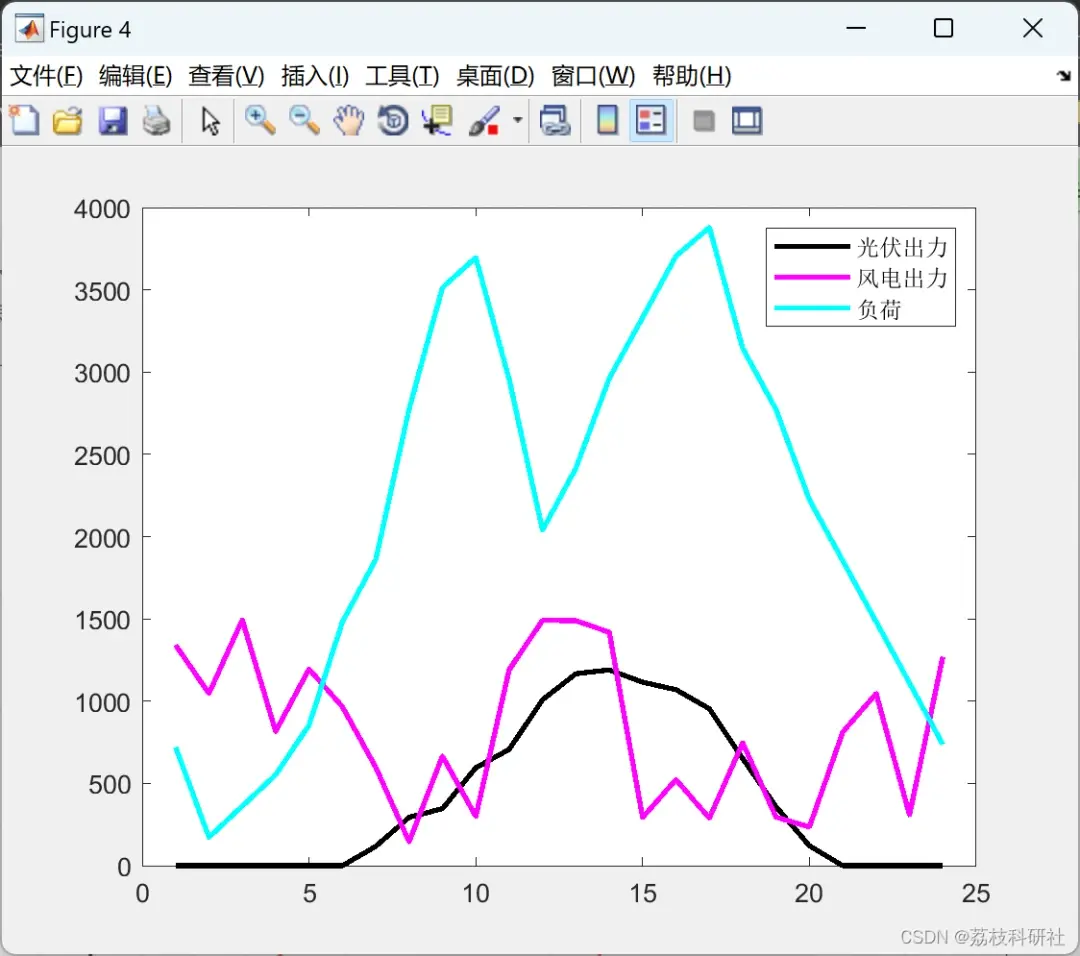Save the figure using floppy disk icon
The width and height of the screenshot is (1080, 956).
pos(112,121)
